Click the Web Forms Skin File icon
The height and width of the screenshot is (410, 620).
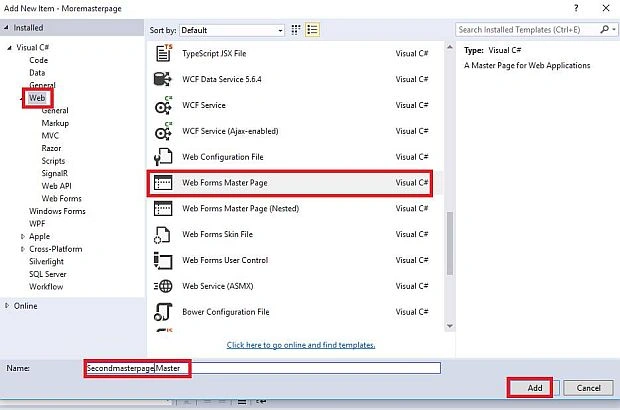(162, 234)
